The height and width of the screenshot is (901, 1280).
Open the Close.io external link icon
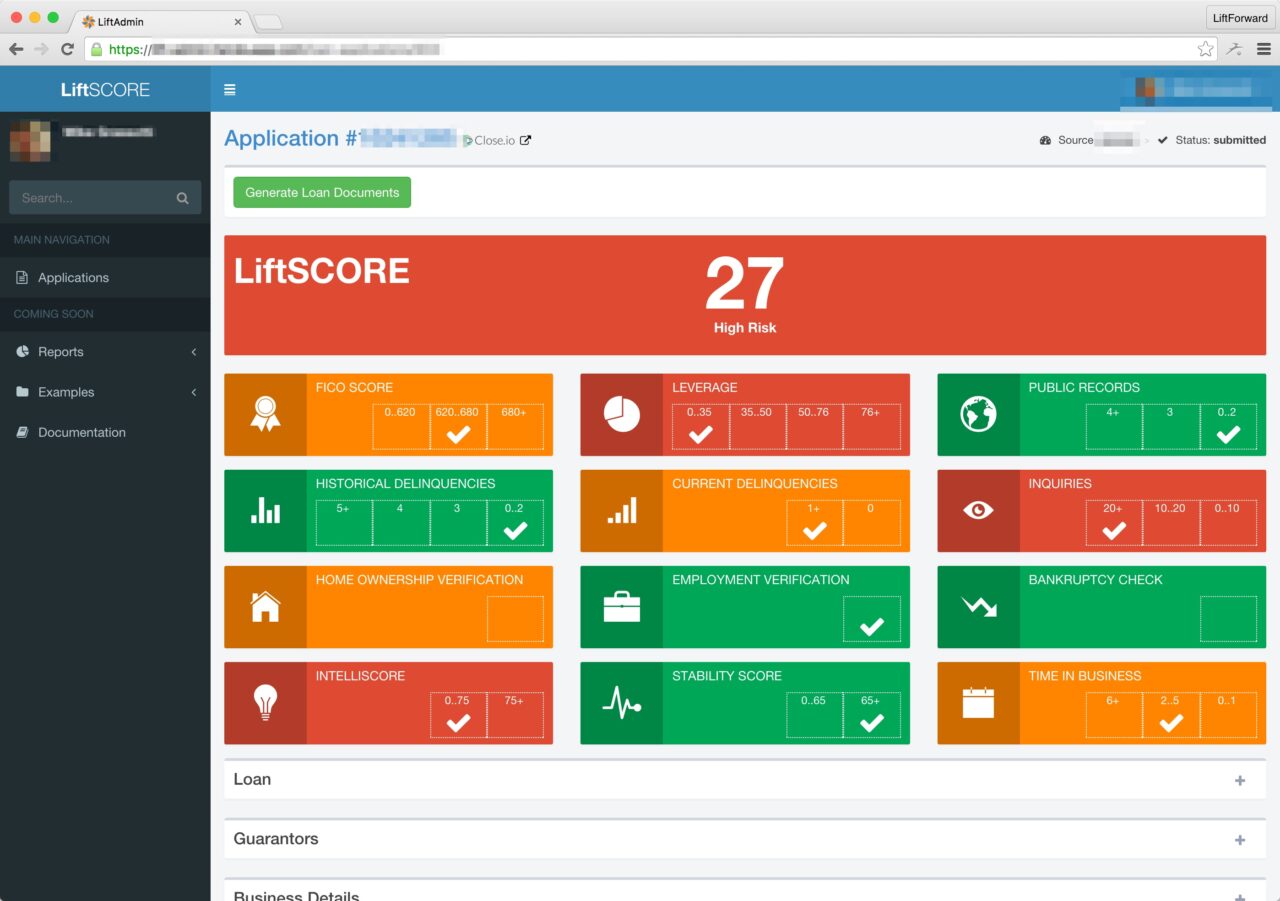[526, 140]
